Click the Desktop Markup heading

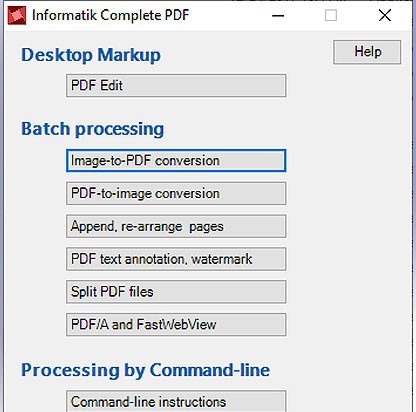(91, 55)
